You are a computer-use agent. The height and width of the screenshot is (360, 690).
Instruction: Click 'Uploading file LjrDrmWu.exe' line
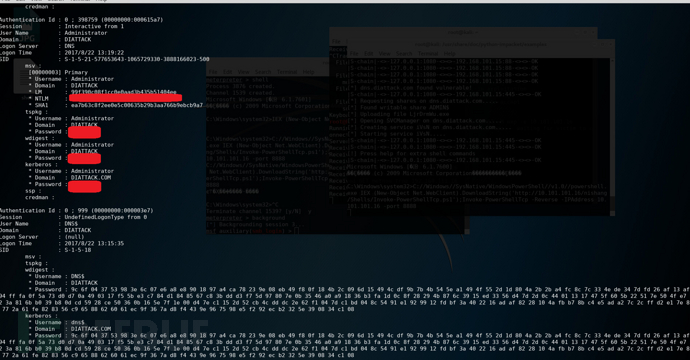pyautogui.click(x=399, y=114)
